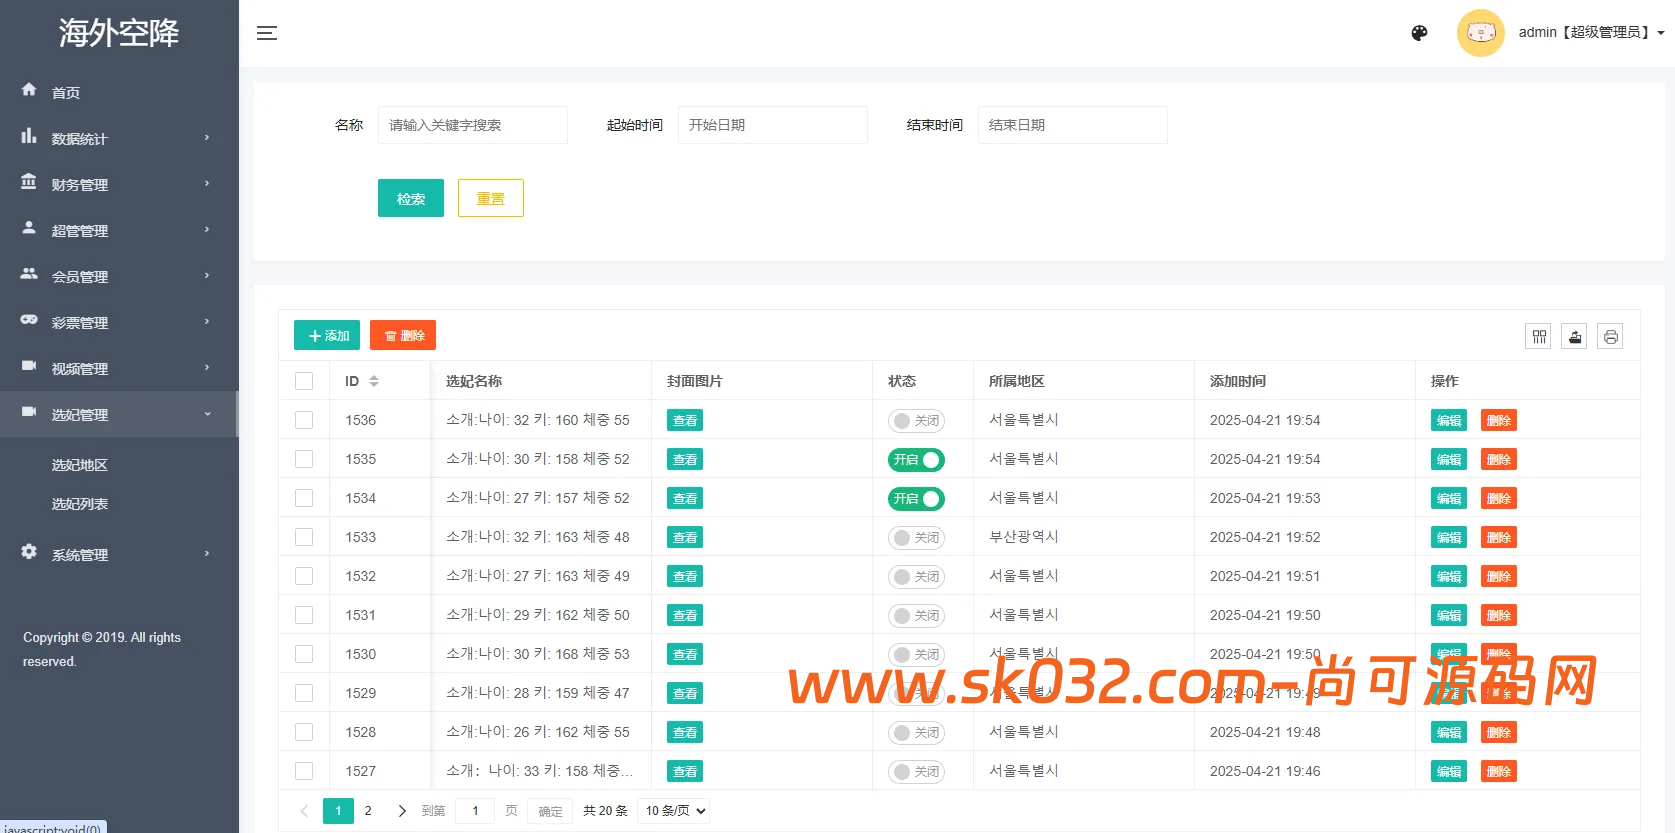Viewport: 1675px width, 833px height.
Task: Enable the status toggle for ID 1532
Action: (916, 577)
